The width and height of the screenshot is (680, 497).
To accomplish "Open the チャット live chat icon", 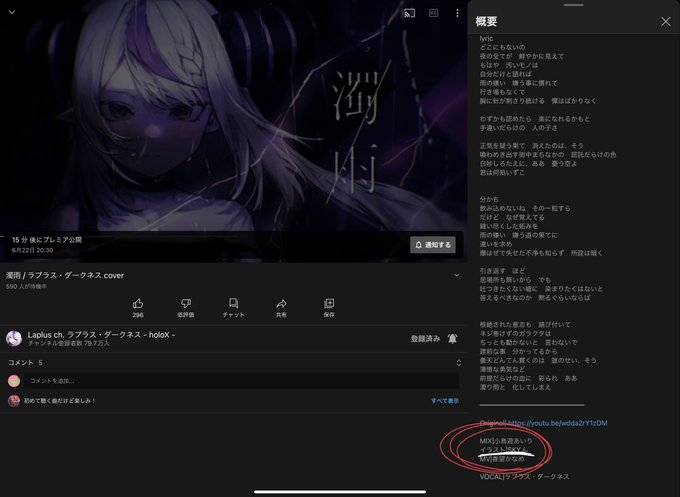I will coord(233,303).
